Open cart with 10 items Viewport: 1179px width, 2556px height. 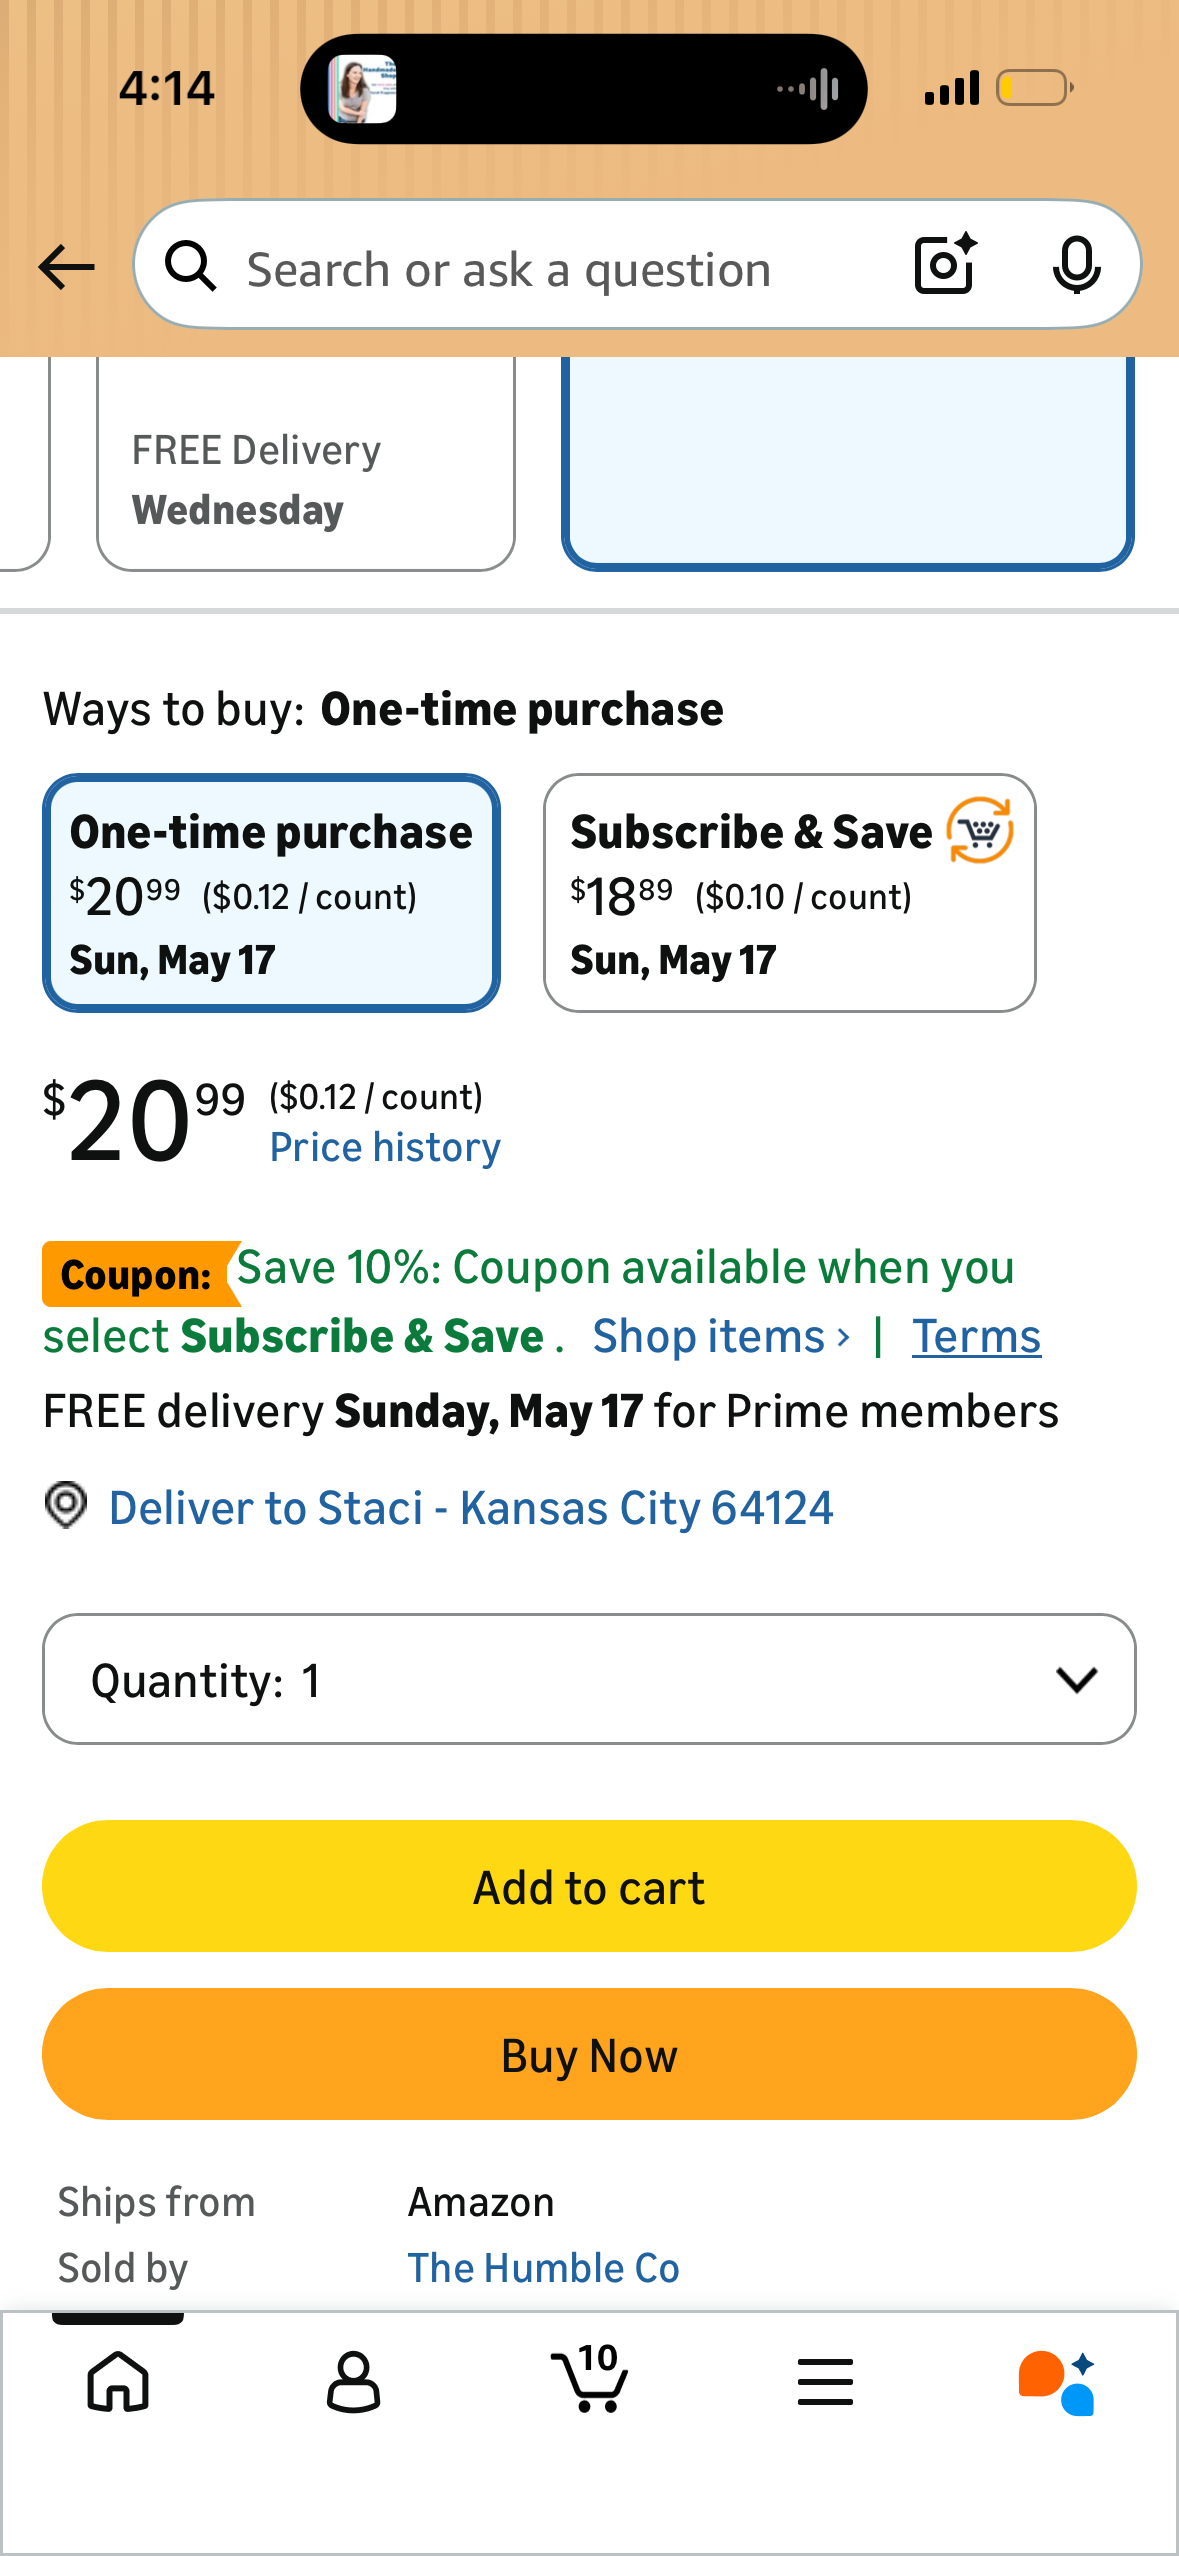click(x=590, y=2377)
